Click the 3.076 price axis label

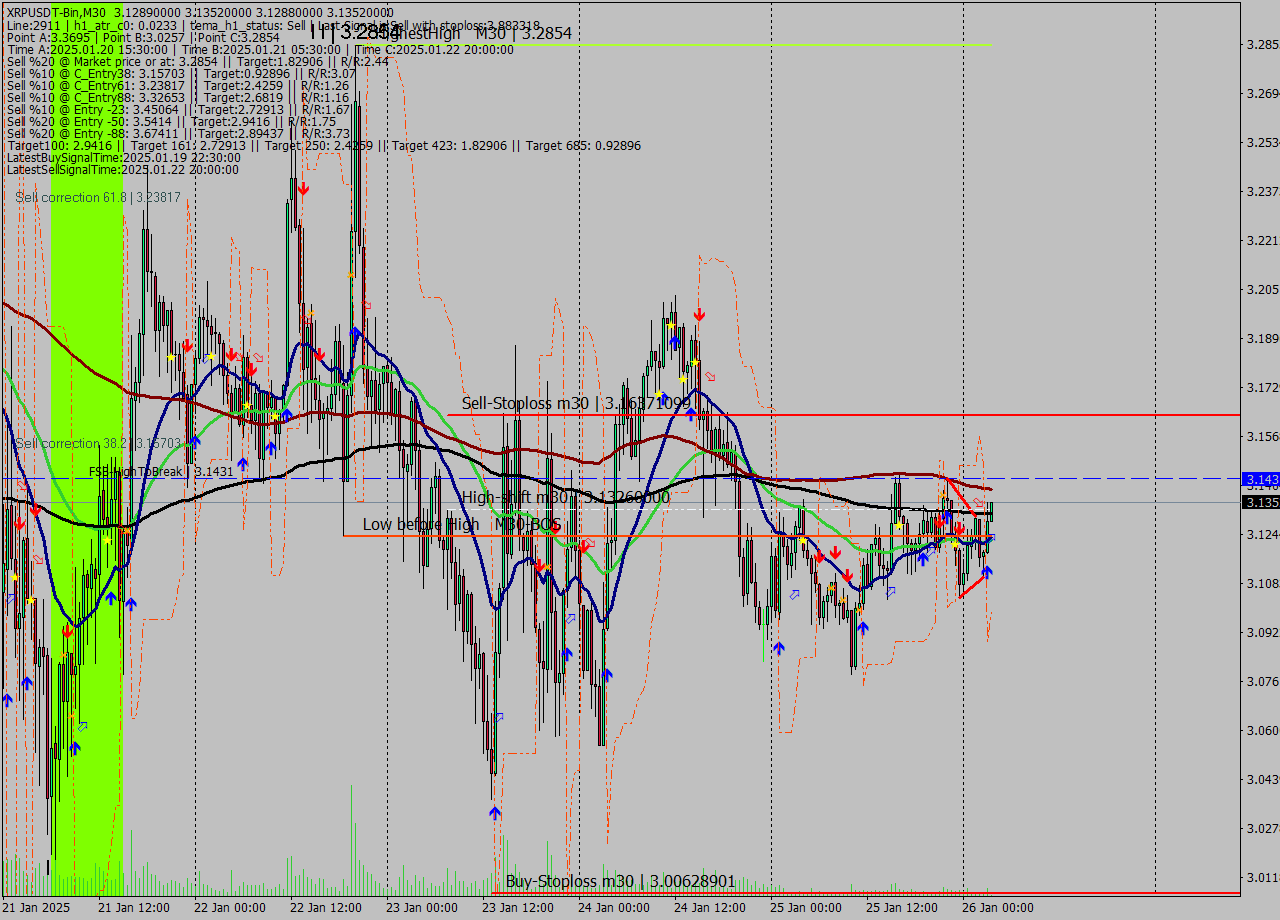[x=1263, y=682]
